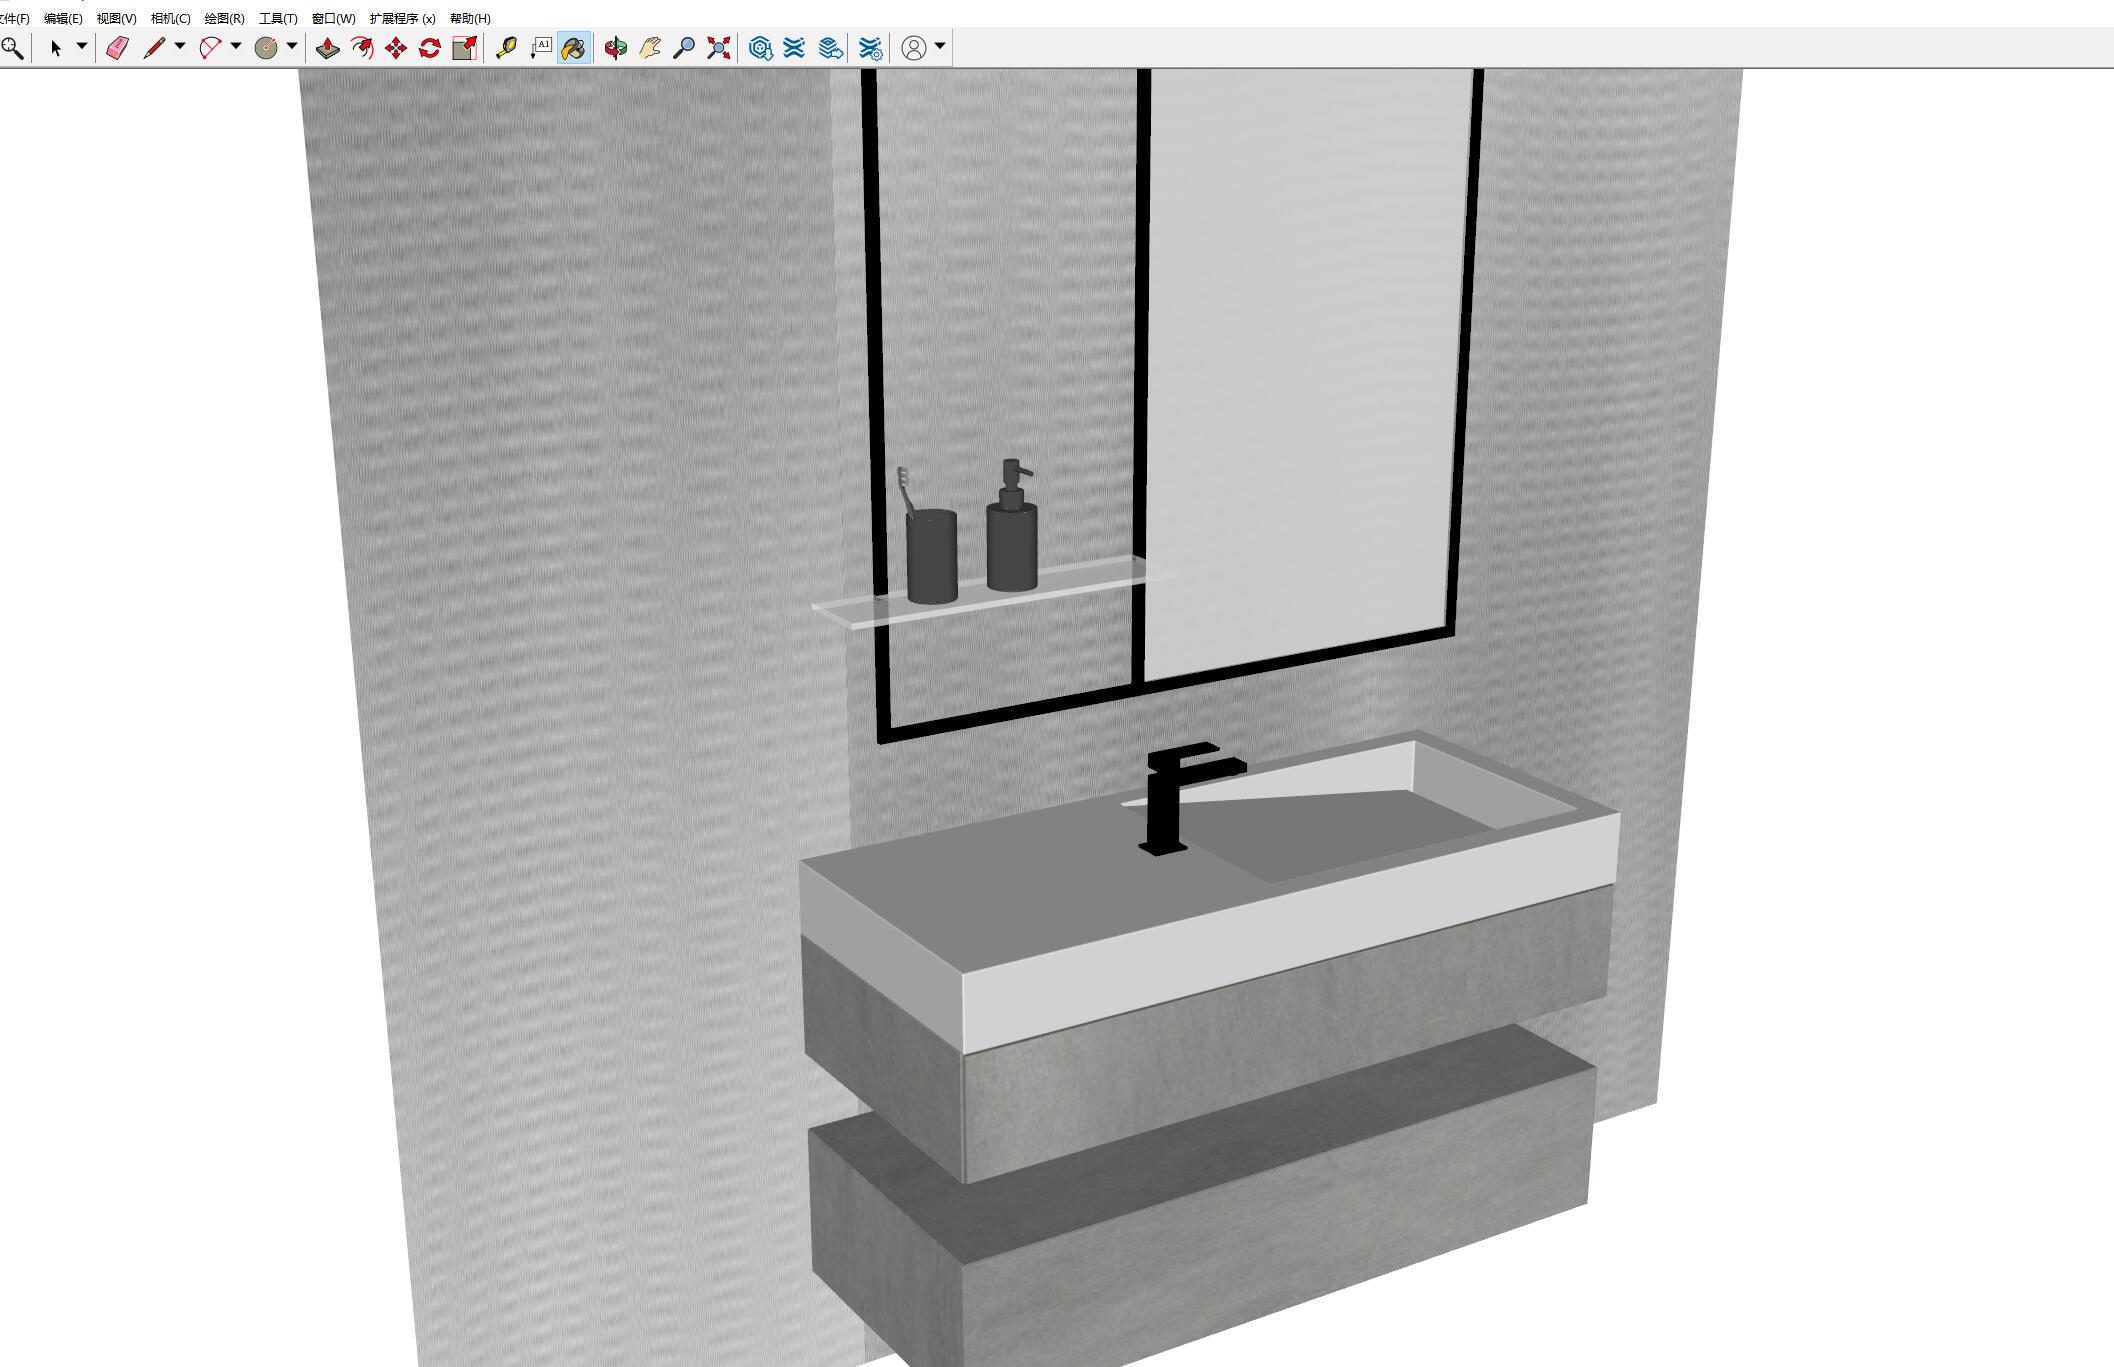Choose the Push/Pull tool
This screenshot has height=1367, width=2114.
point(327,48)
